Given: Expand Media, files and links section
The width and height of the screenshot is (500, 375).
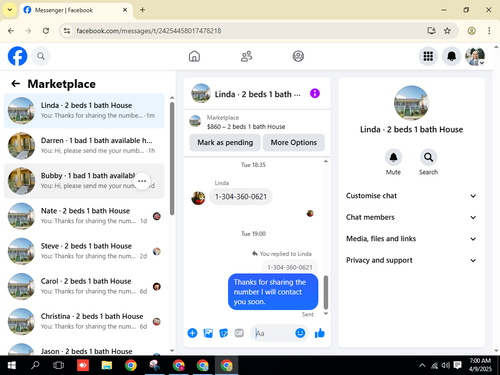Looking at the screenshot, I should click(x=411, y=239).
